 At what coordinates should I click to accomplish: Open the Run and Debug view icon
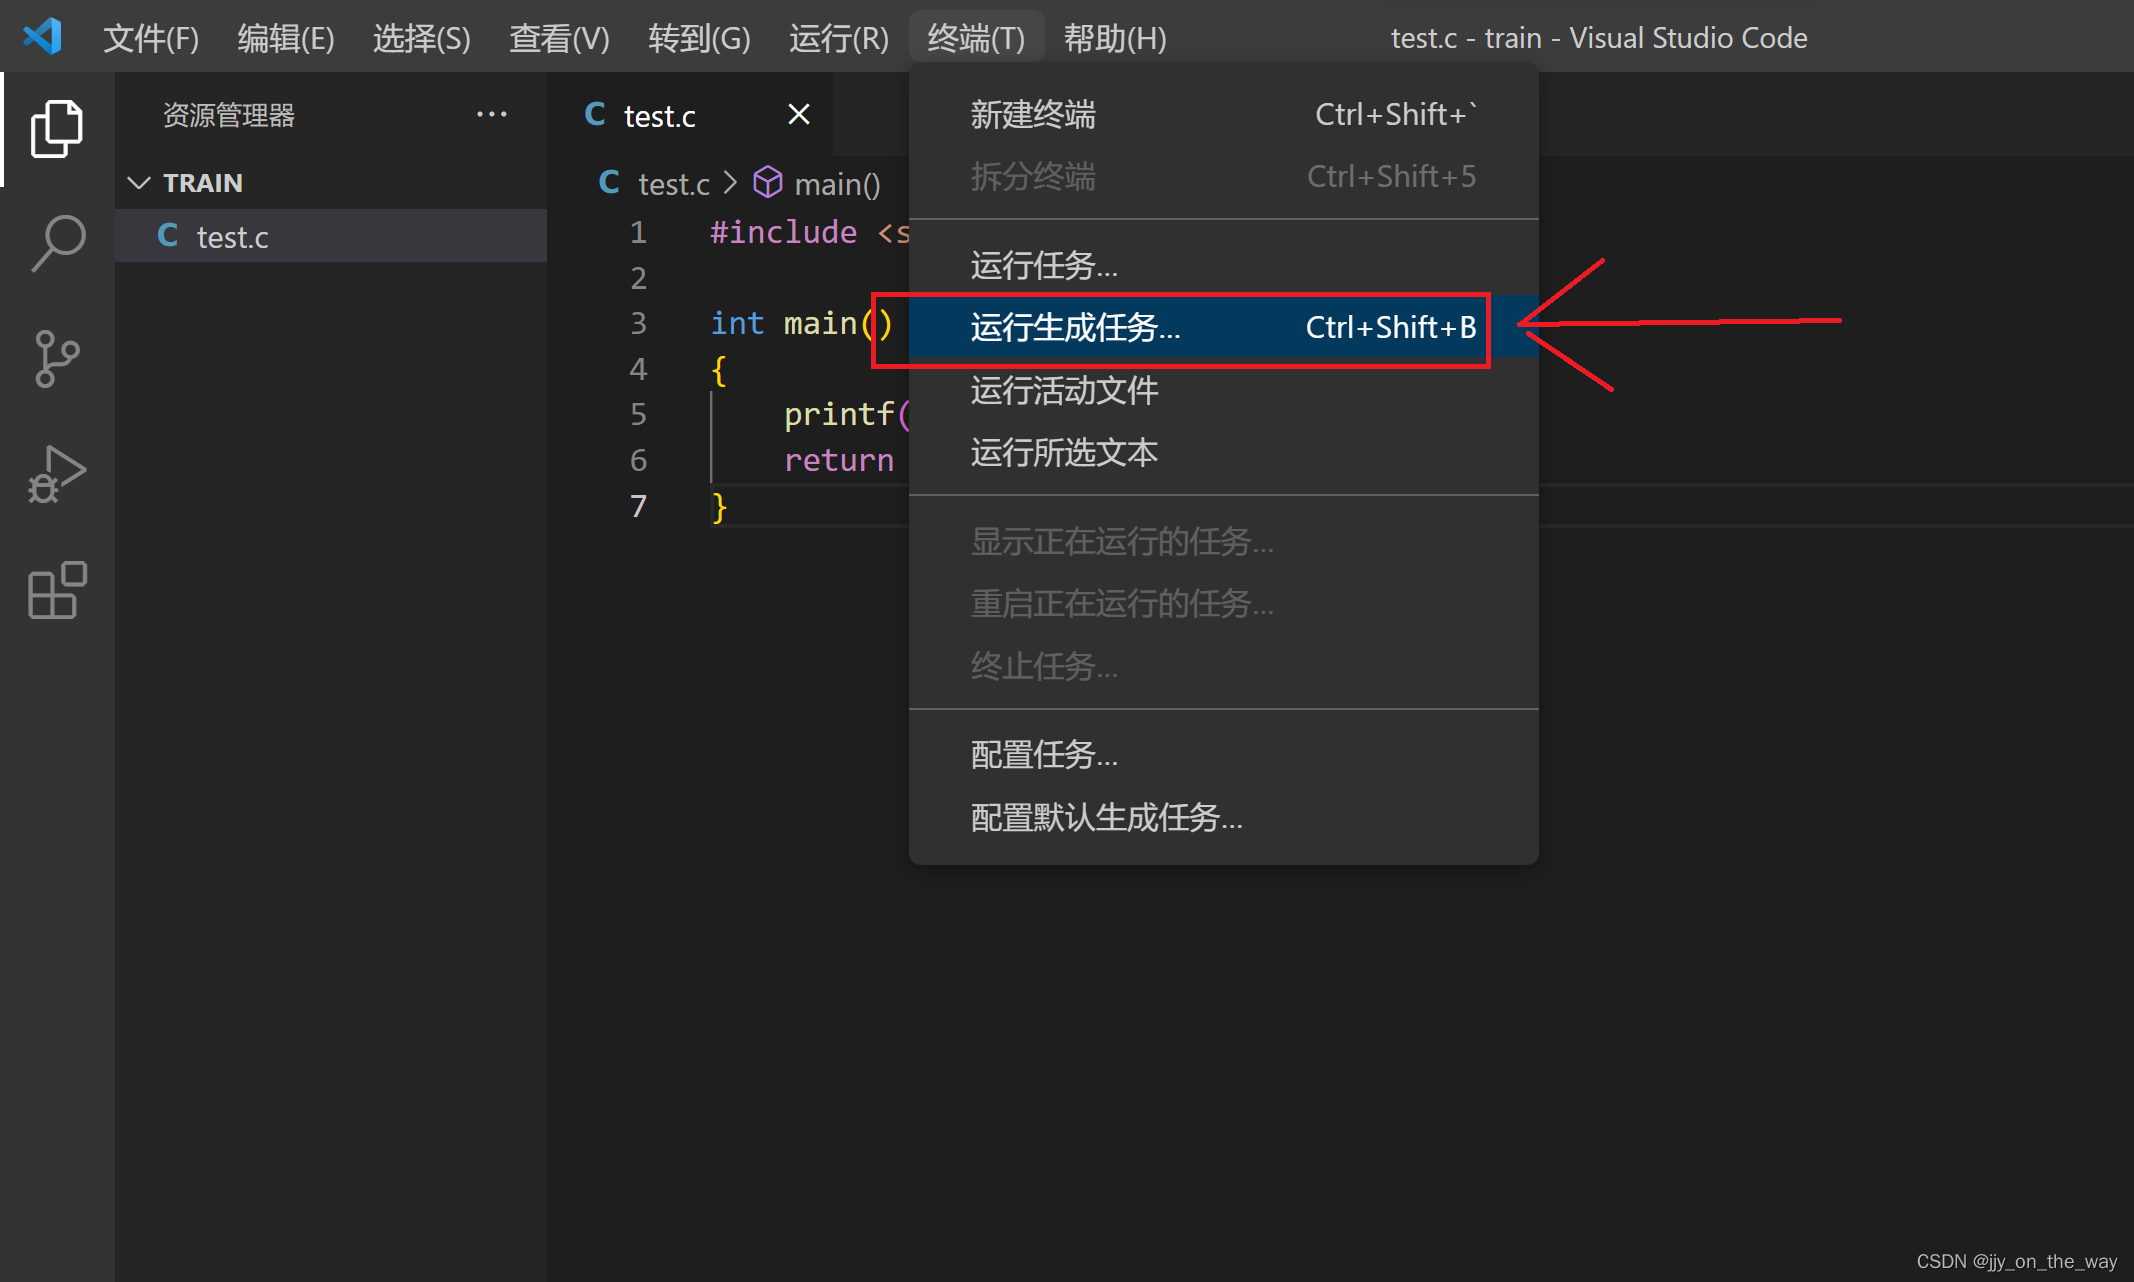57,475
